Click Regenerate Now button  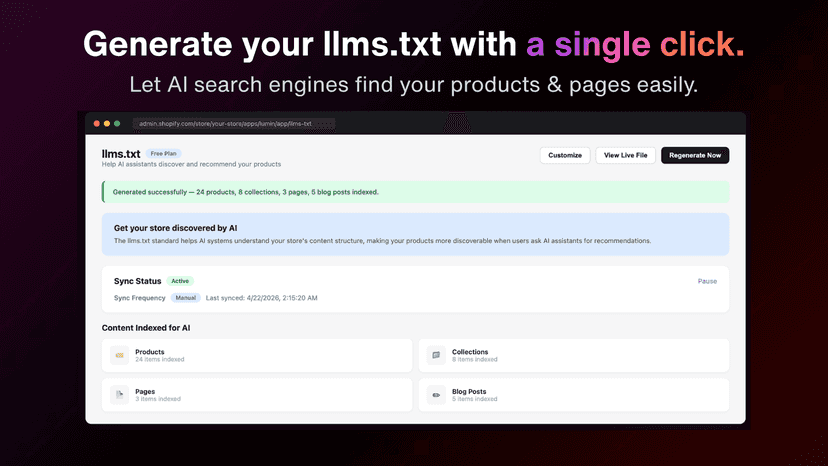click(x=695, y=155)
